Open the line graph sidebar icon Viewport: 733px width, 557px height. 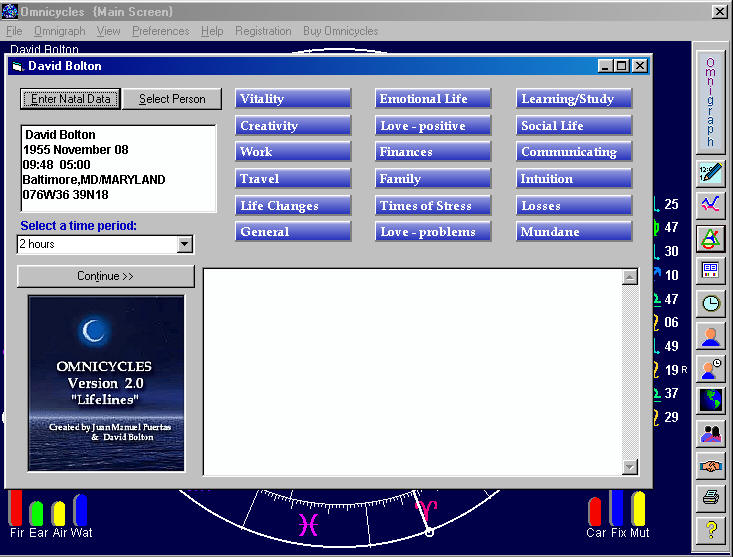(x=711, y=205)
